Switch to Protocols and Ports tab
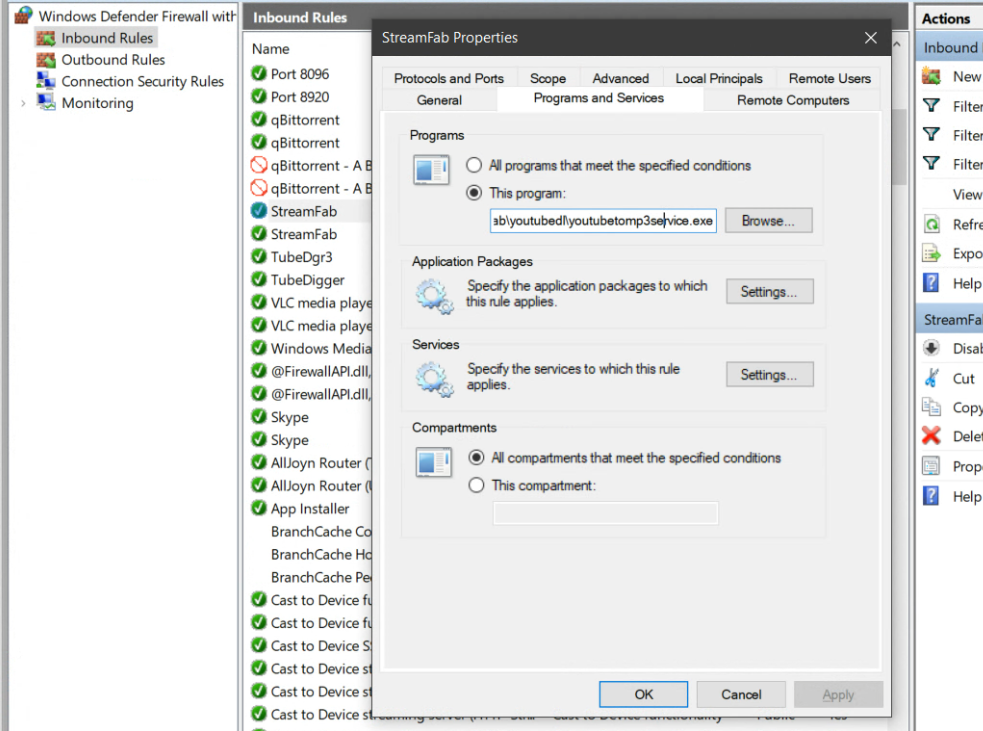 click(x=449, y=78)
